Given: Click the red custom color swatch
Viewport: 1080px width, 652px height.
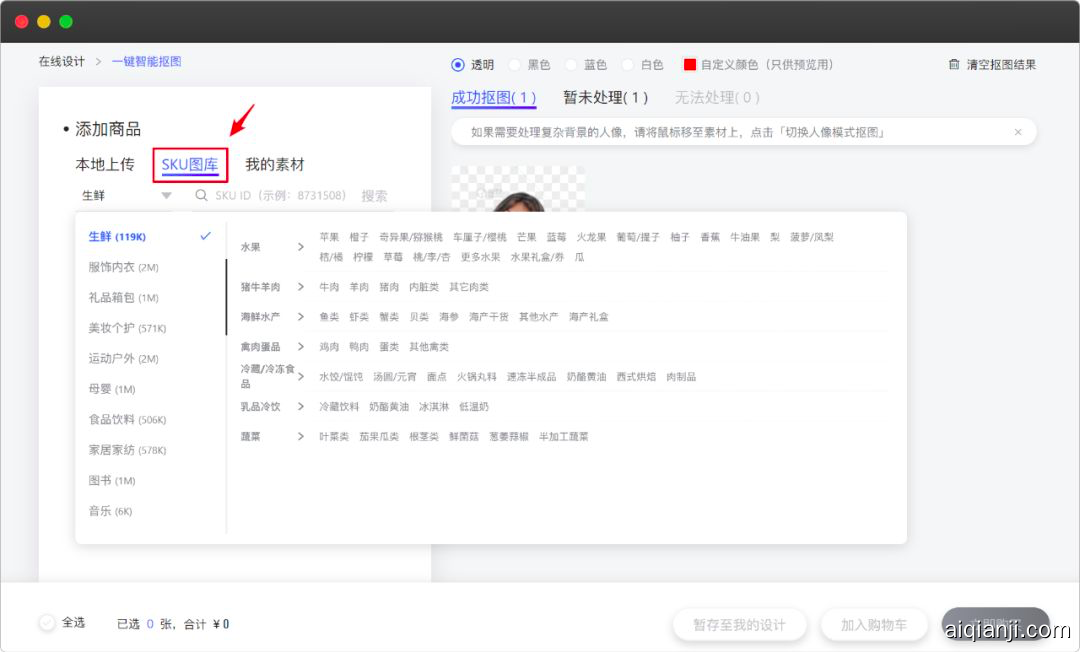Looking at the screenshot, I should pos(689,65).
